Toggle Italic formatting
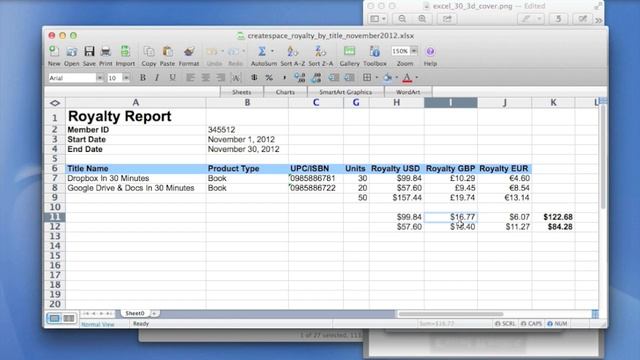The height and width of the screenshot is (360, 640). [157, 78]
